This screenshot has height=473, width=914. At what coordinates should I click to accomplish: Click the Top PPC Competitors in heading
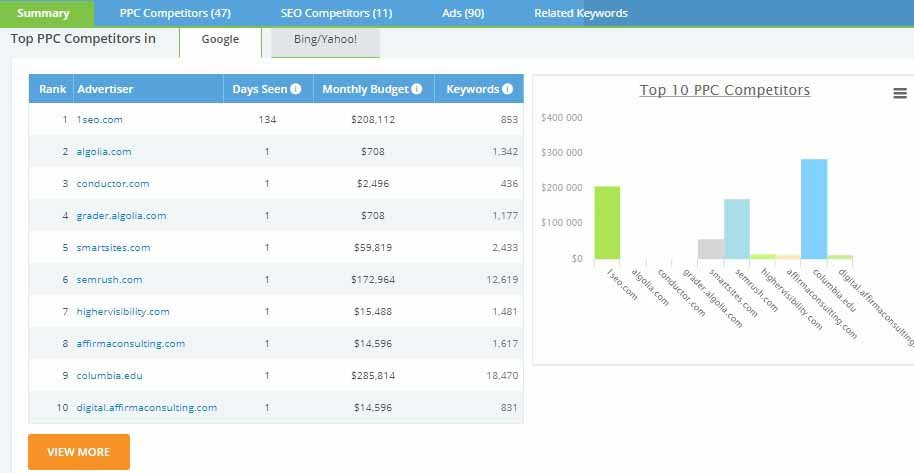(83, 39)
